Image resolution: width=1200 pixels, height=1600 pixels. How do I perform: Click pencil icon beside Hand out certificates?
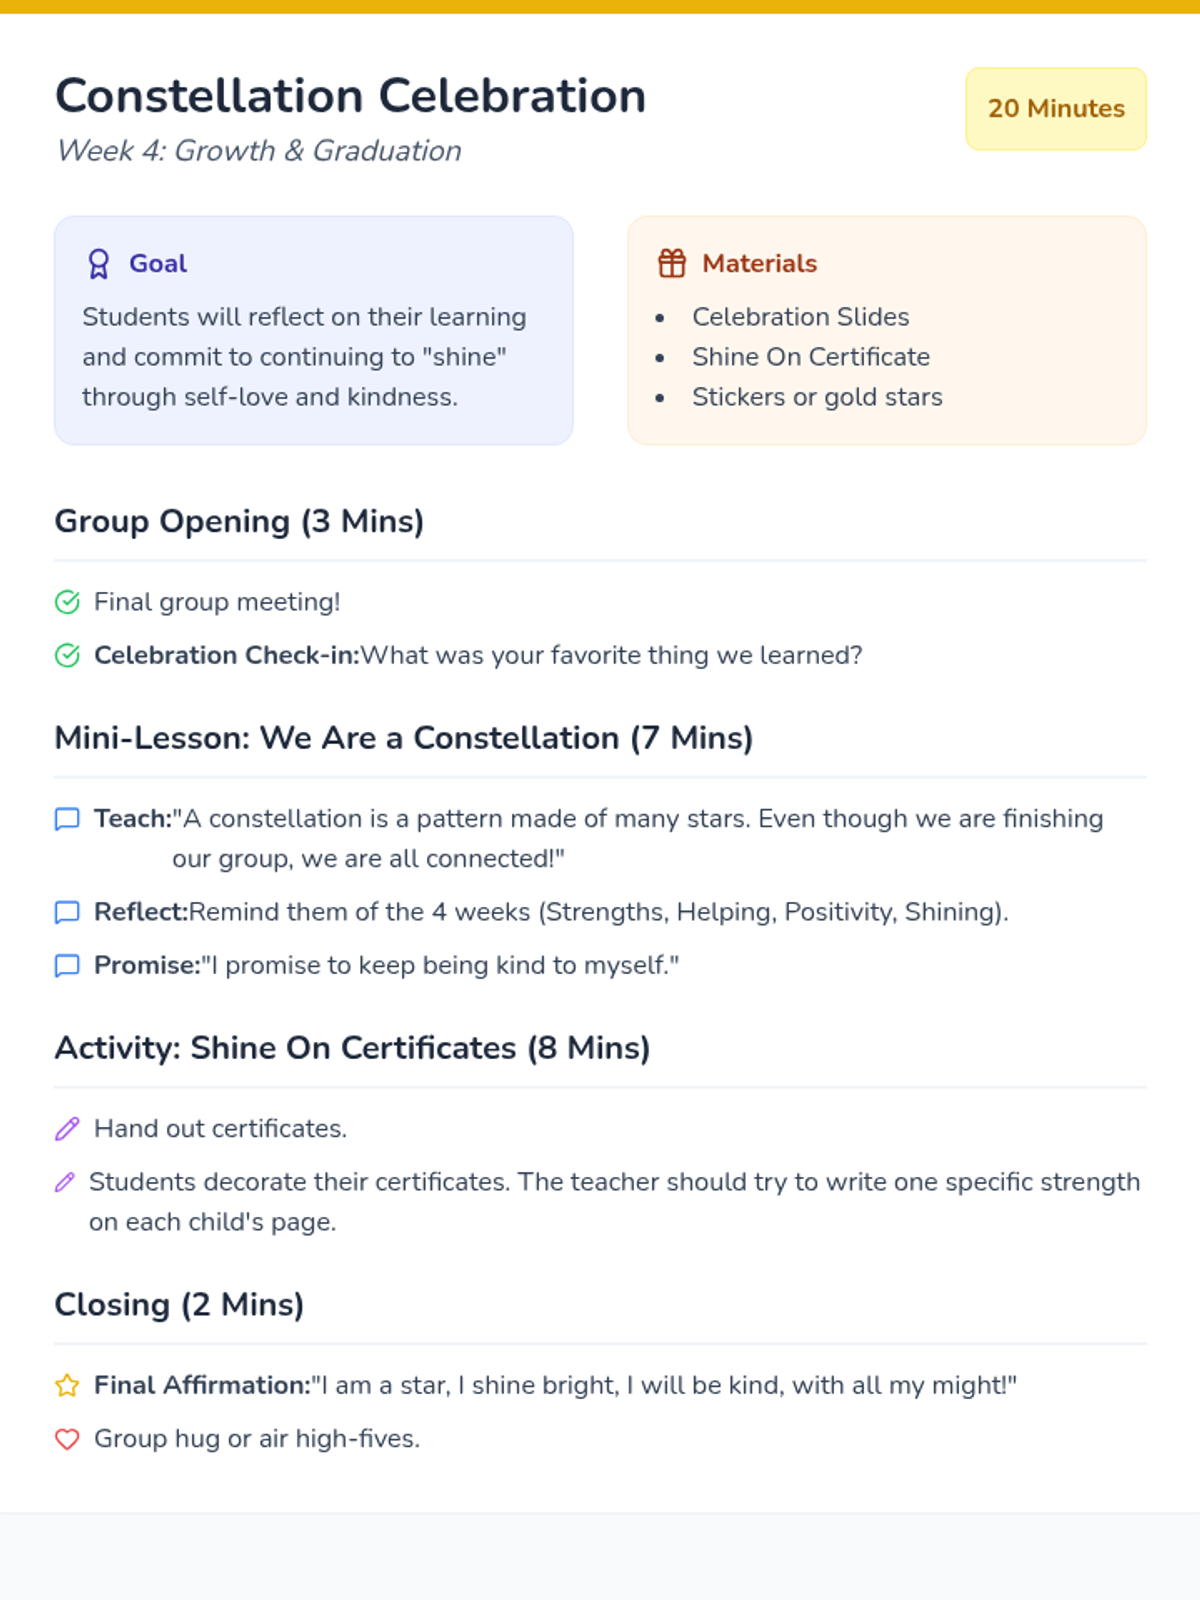67,1130
